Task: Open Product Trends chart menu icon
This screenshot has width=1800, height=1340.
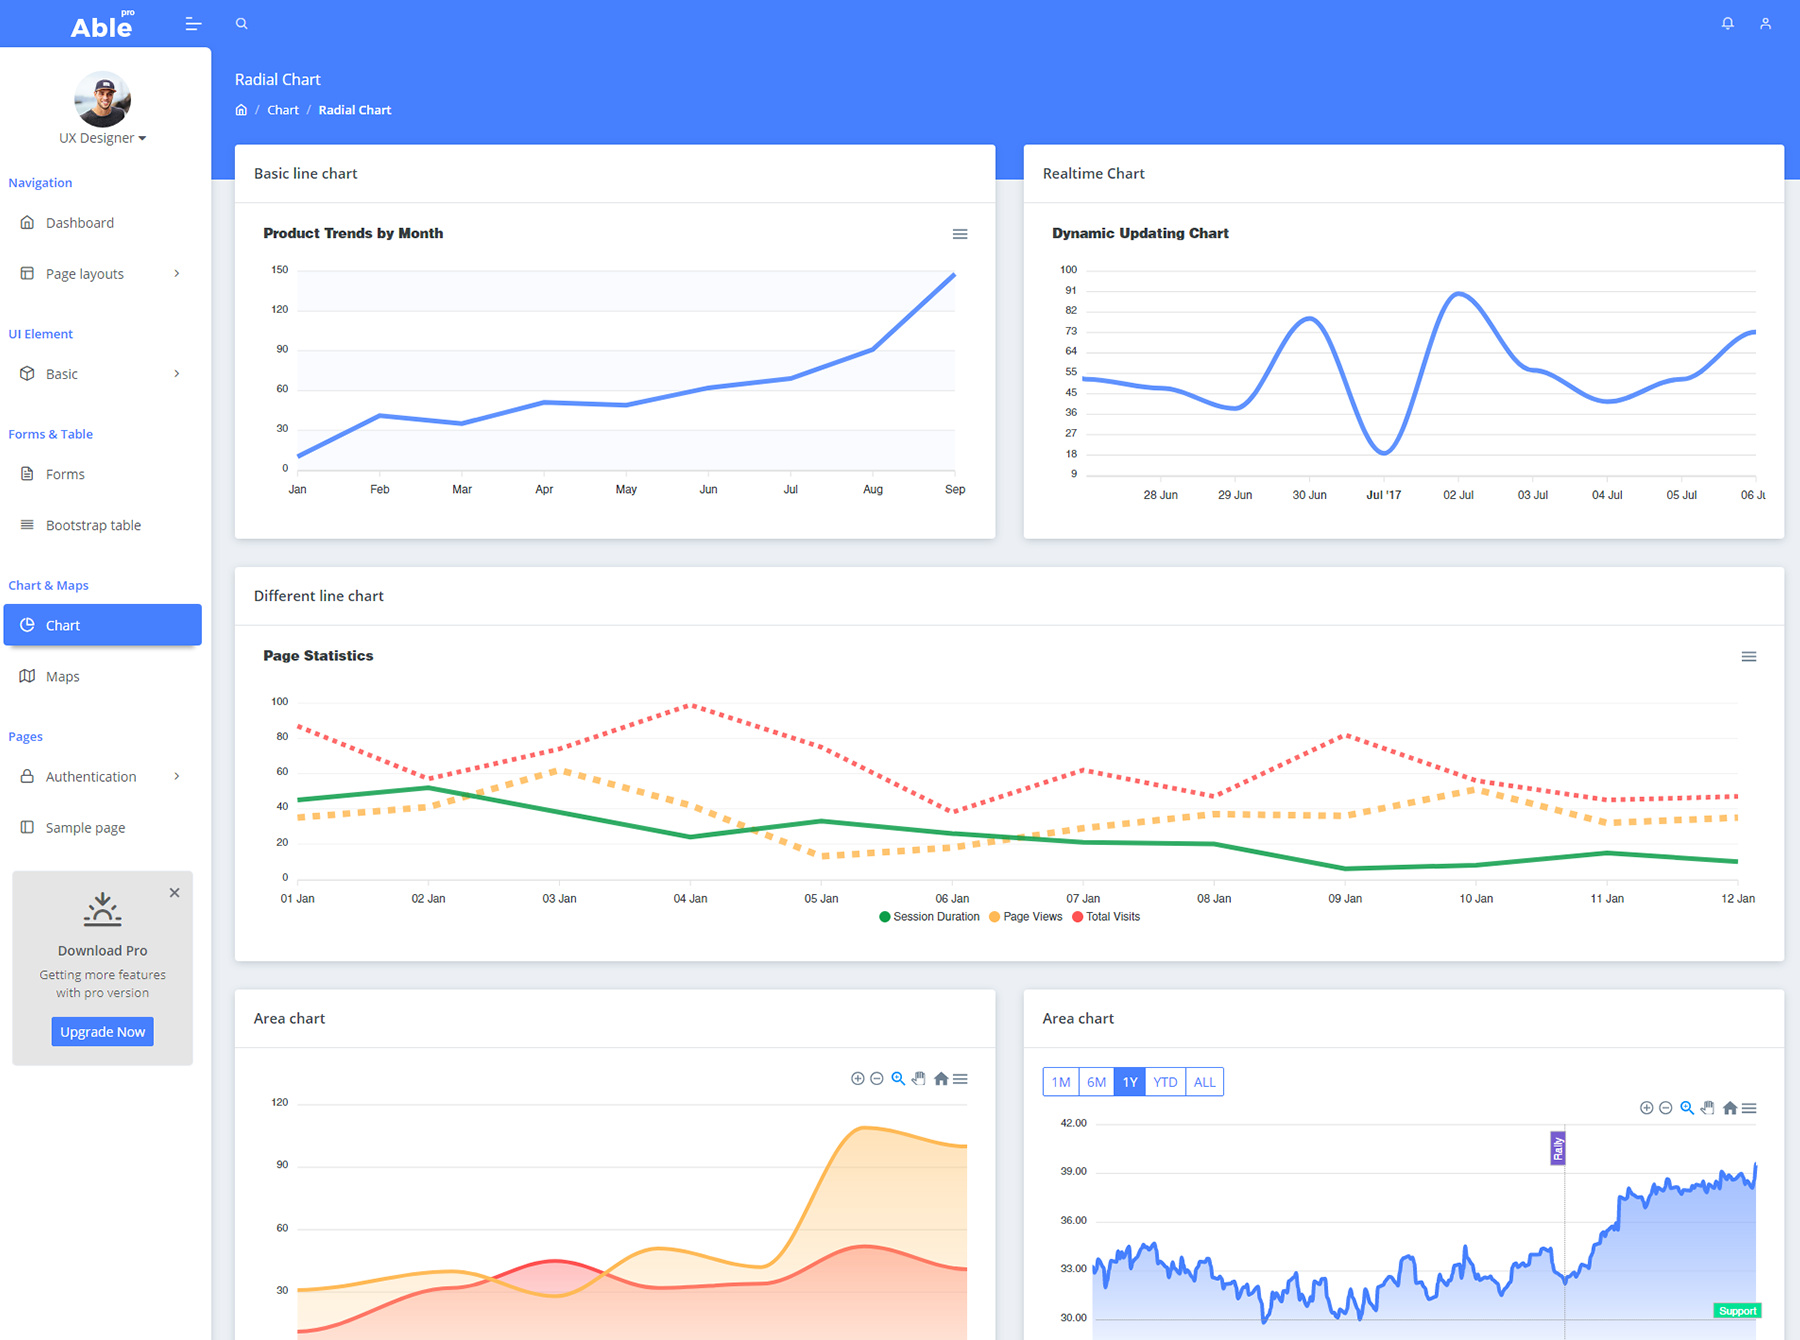Action: [x=959, y=234]
